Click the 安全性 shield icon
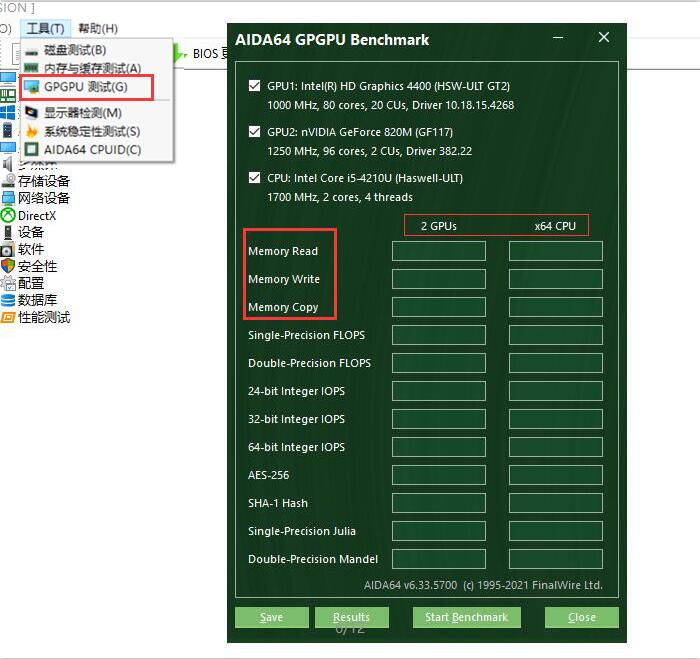700x659 pixels. [x=8, y=266]
